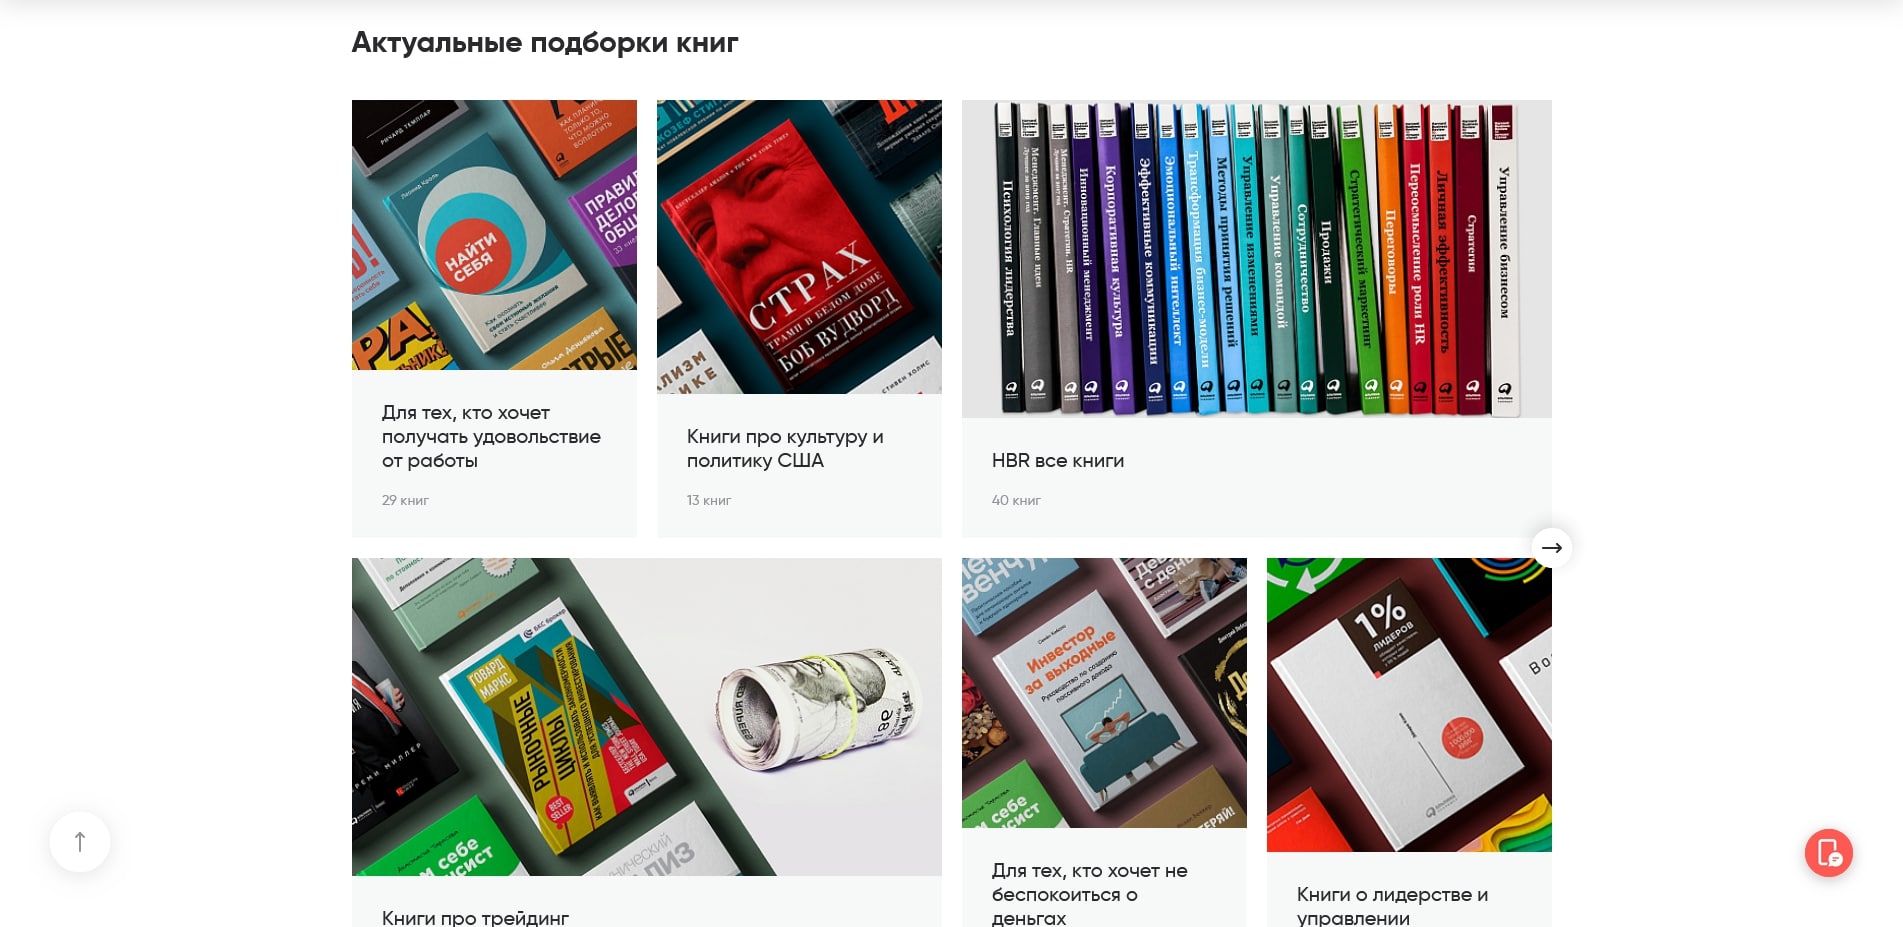This screenshot has width=1903, height=927.
Task: Open 'Книги про культуру и политику США' collection
Action: point(785,448)
